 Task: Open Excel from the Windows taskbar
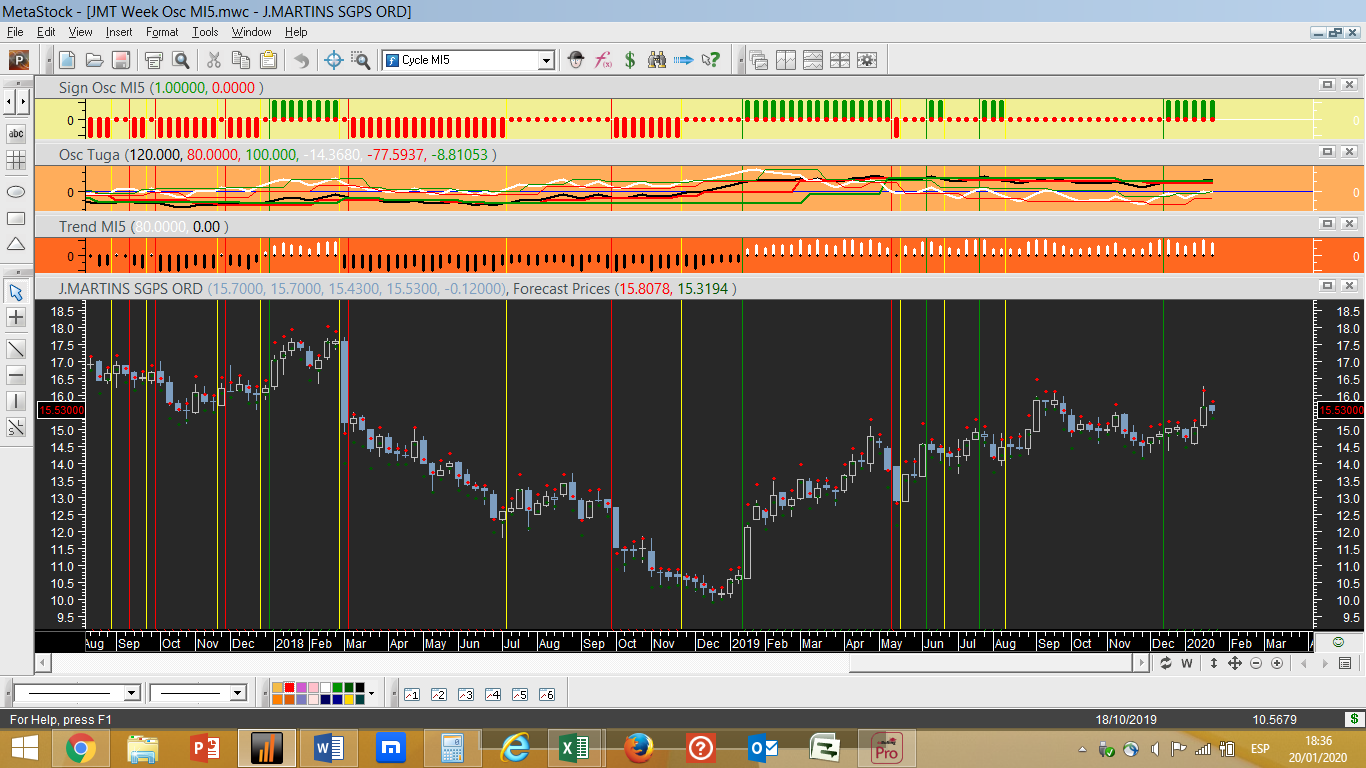pos(574,747)
